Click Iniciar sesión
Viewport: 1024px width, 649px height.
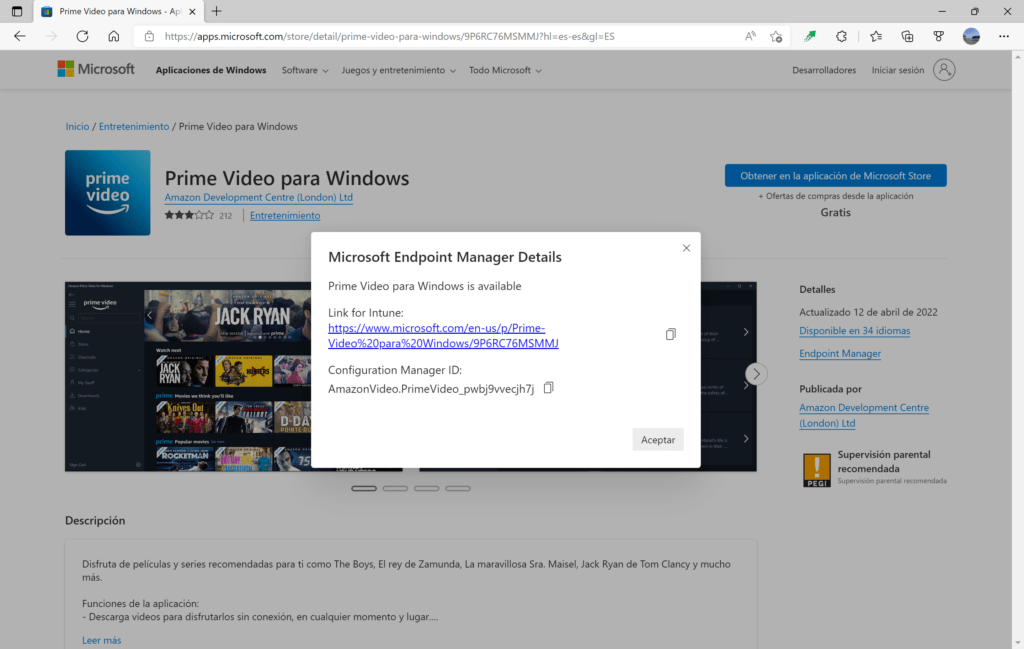pyautogui.click(x=898, y=70)
